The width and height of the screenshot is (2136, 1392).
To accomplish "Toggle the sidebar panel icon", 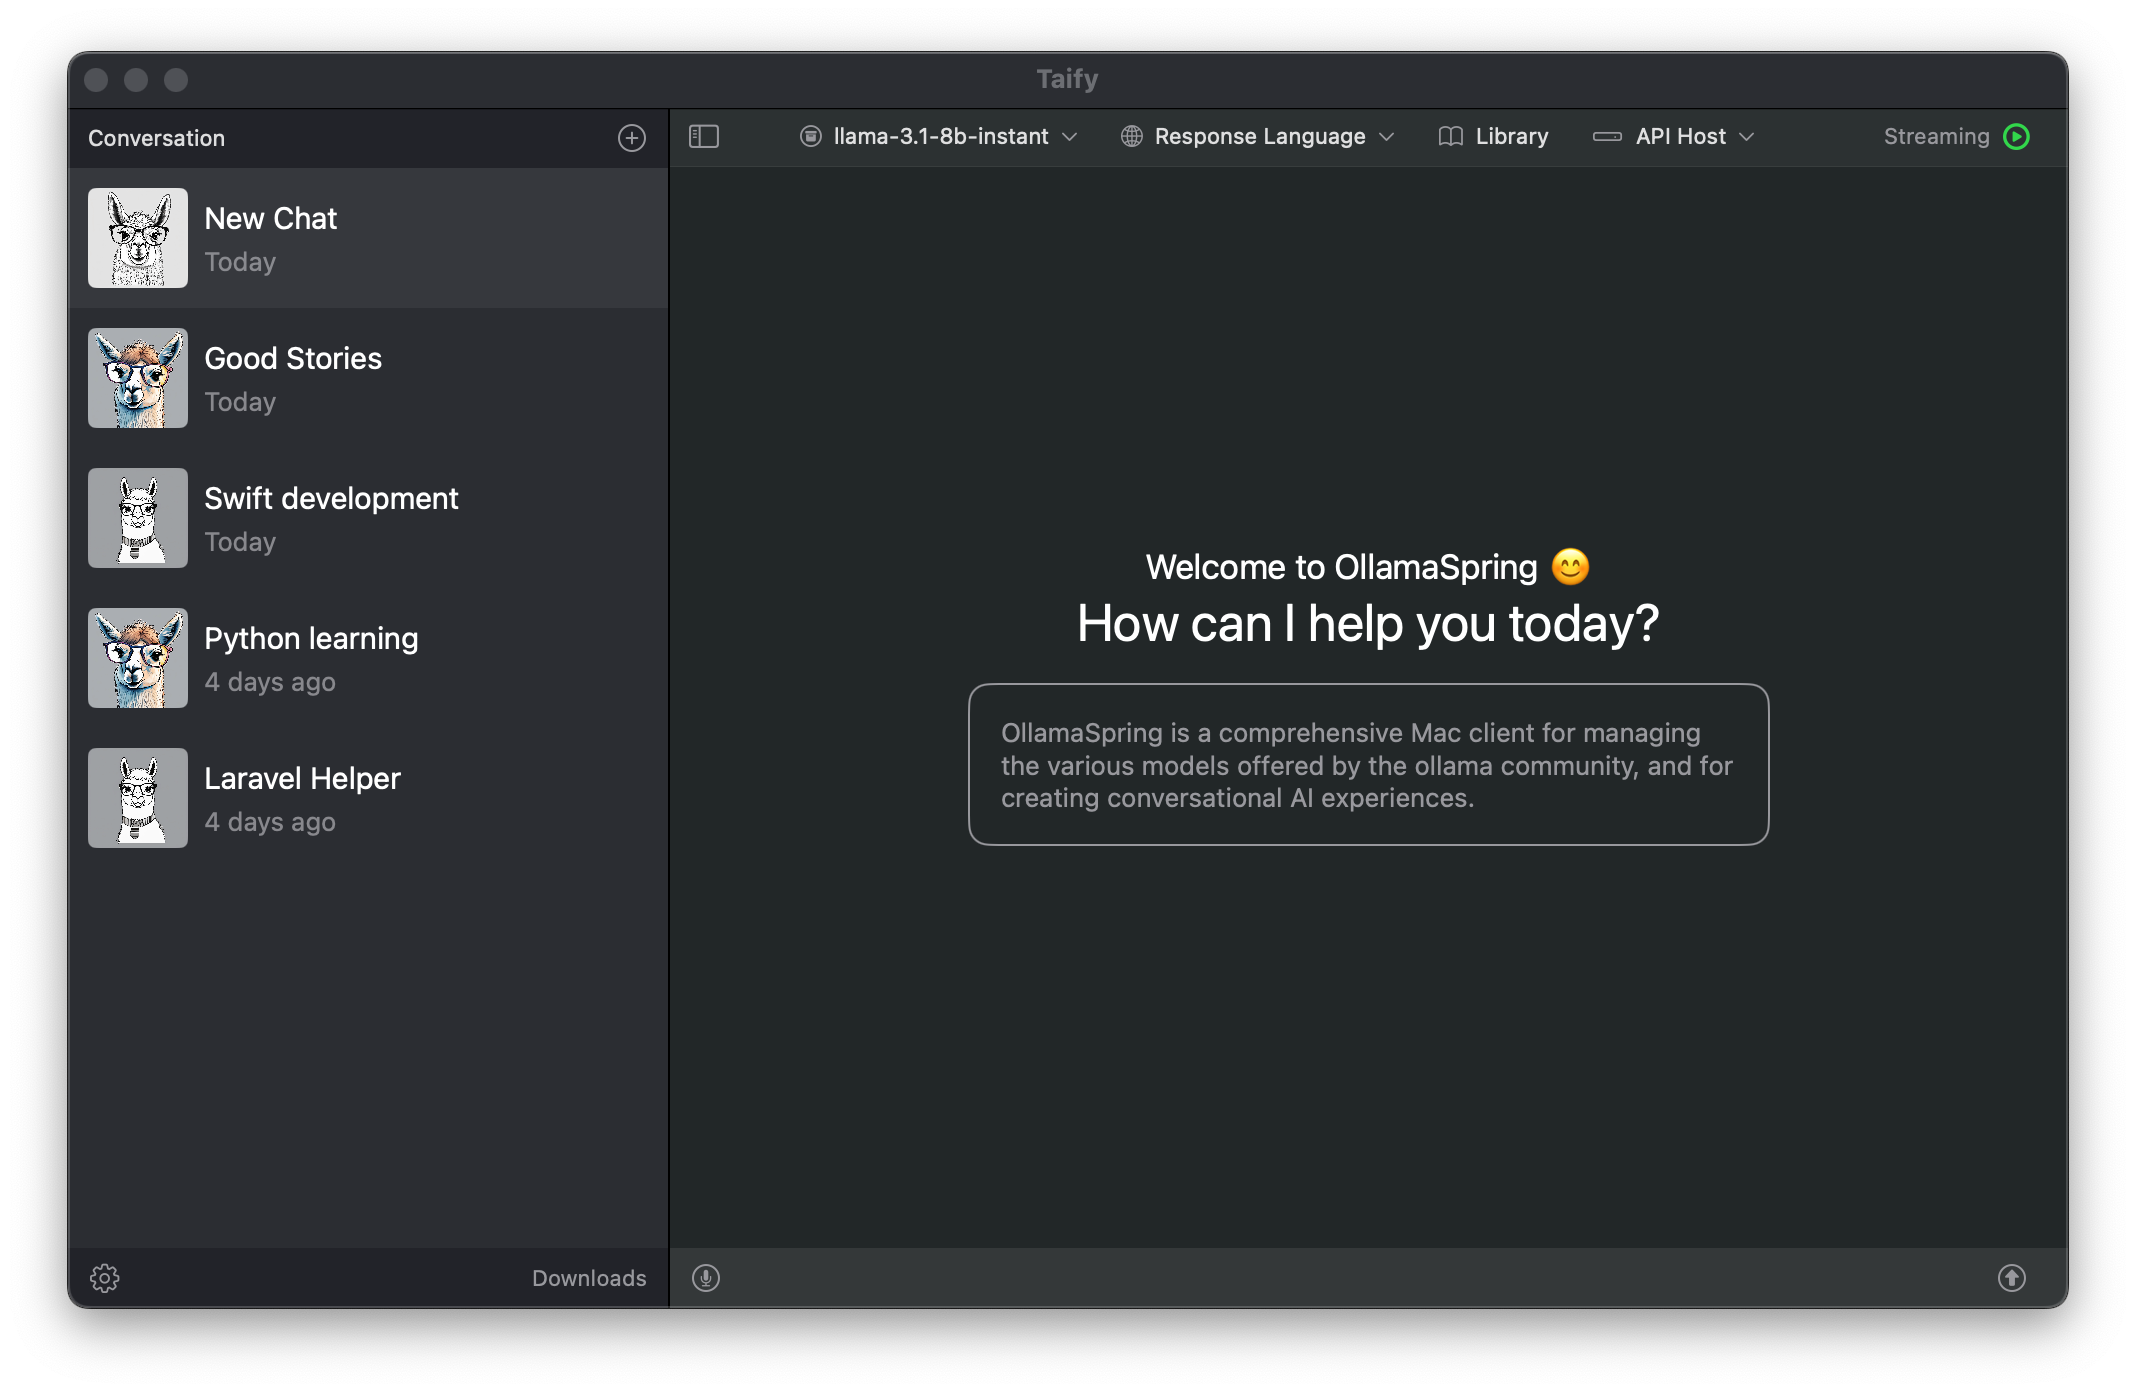I will click(704, 136).
